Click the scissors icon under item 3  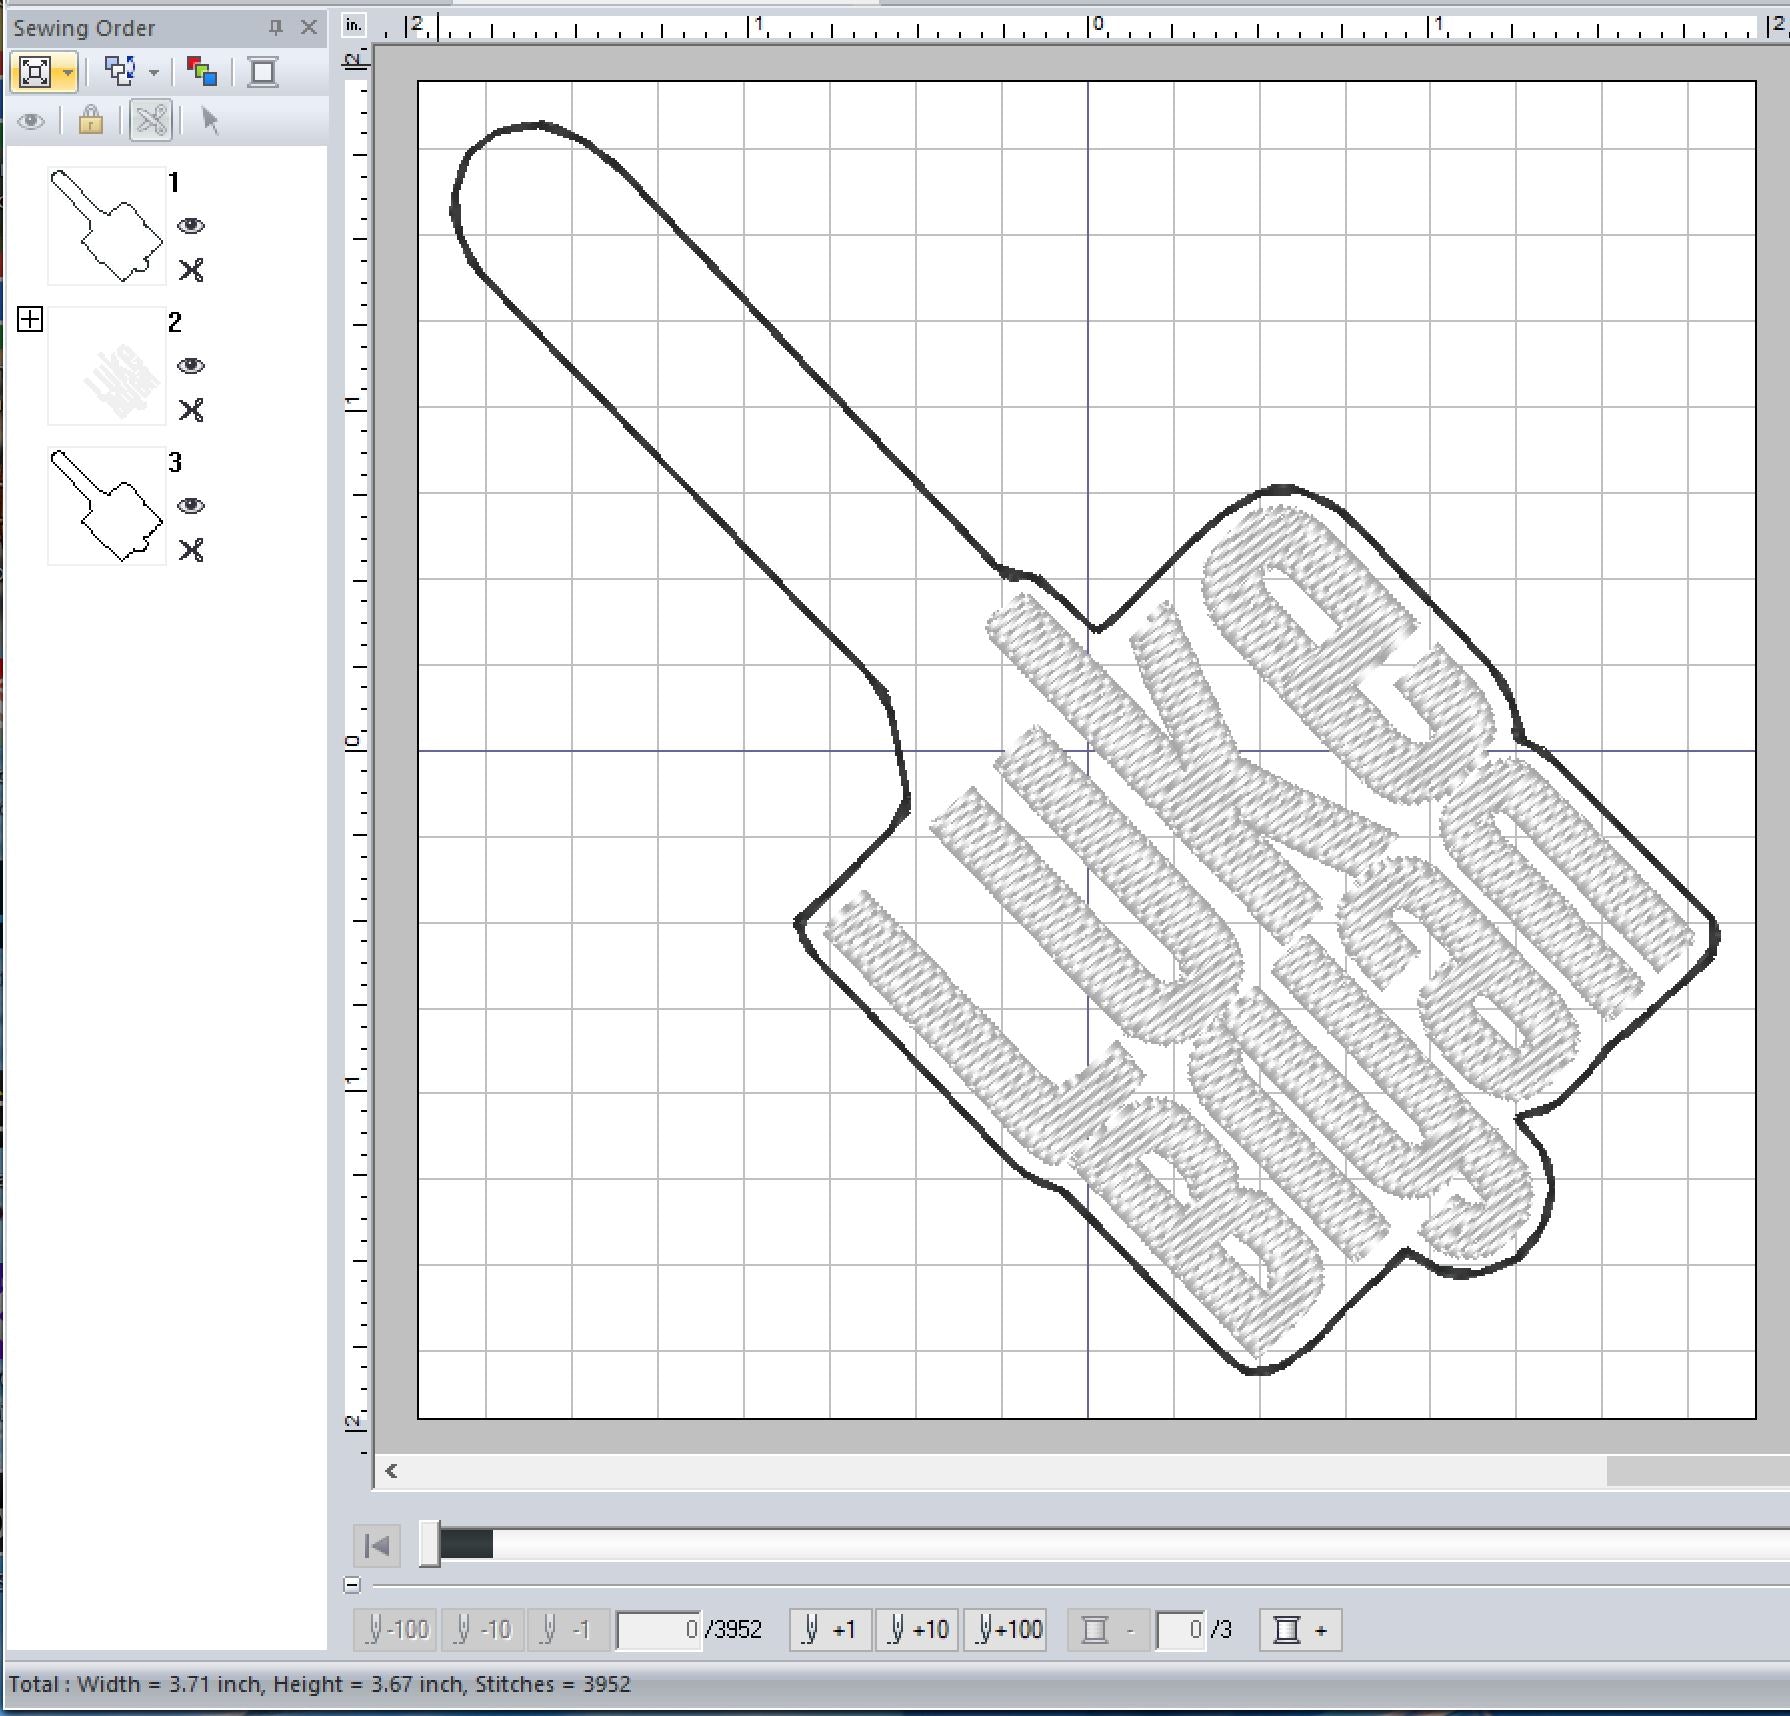click(x=191, y=550)
